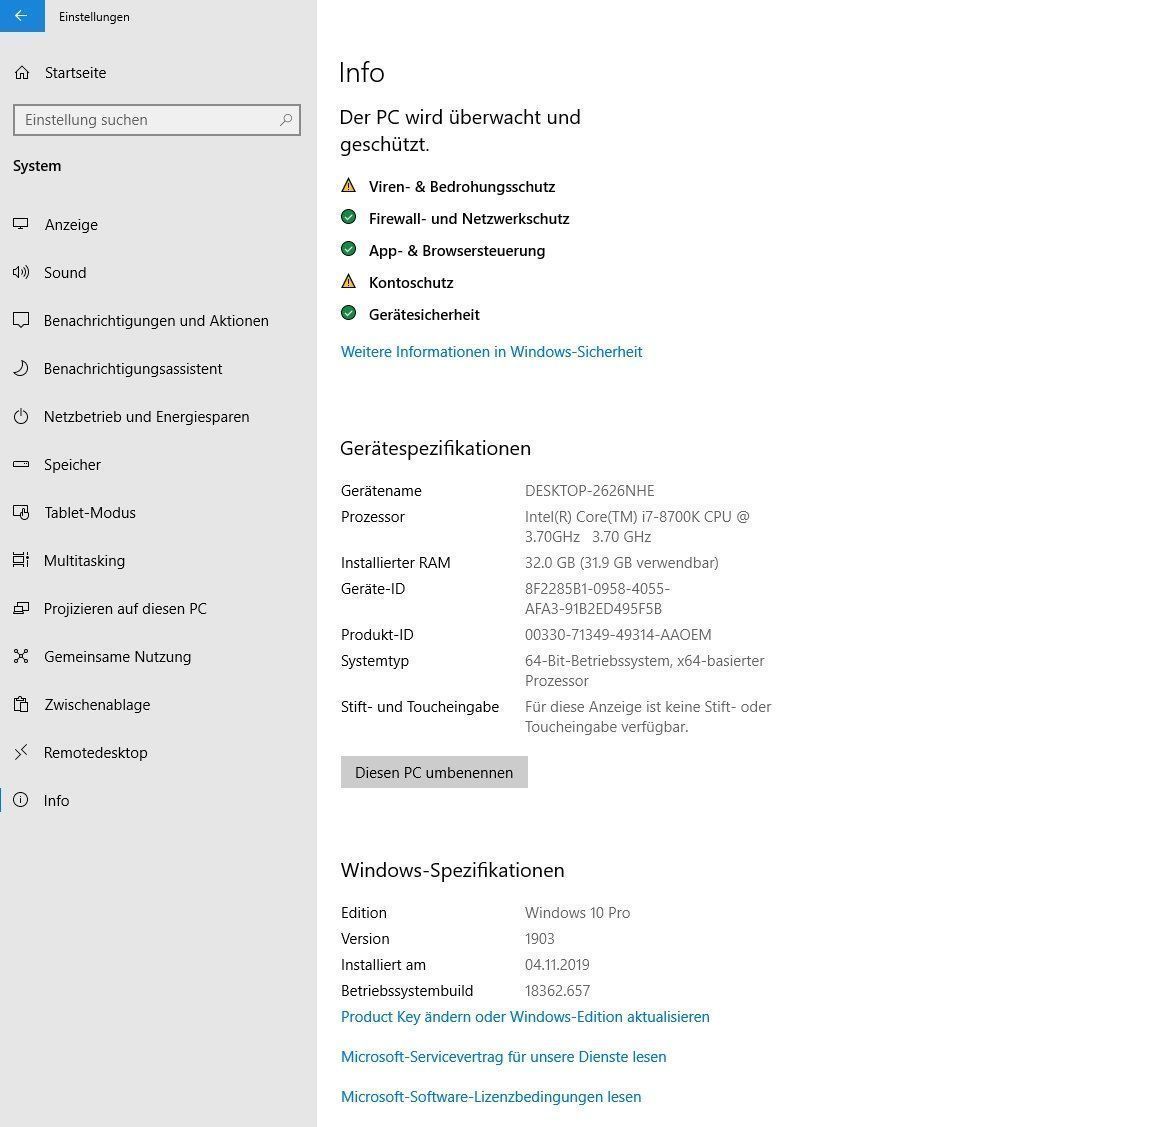Go to Sound settings
The width and height of the screenshot is (1153, 1127).
click(x=65, y=273)
